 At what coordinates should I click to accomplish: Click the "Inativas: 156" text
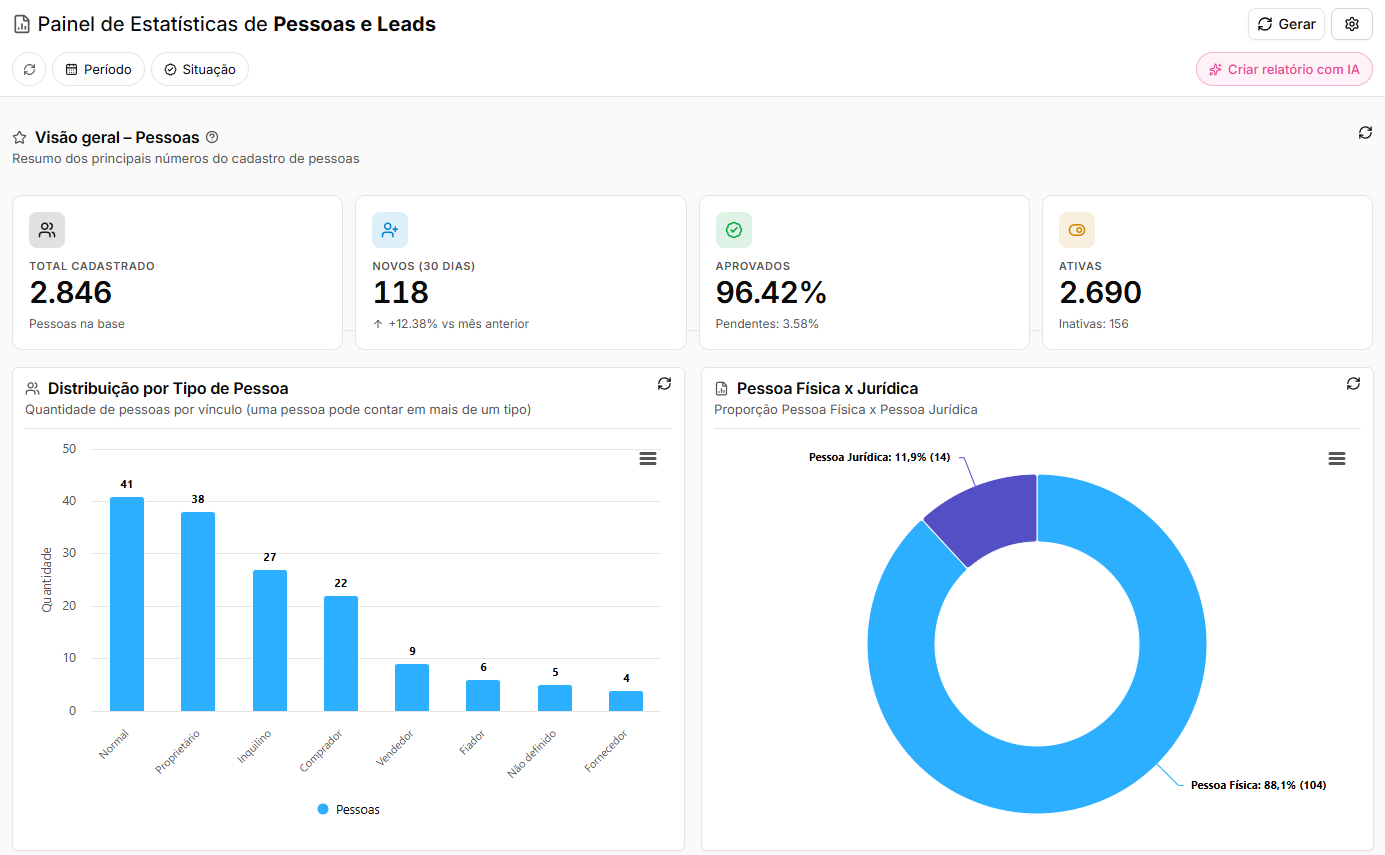coord(1094,324)
